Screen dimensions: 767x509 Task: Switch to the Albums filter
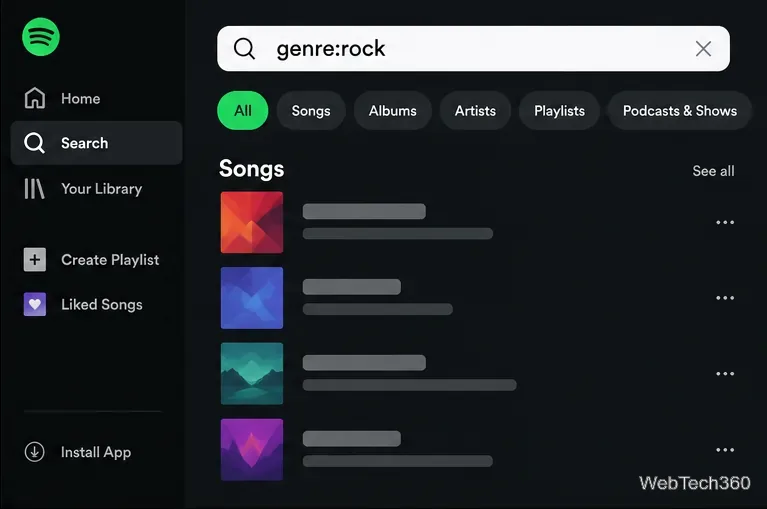pos(393,111)
